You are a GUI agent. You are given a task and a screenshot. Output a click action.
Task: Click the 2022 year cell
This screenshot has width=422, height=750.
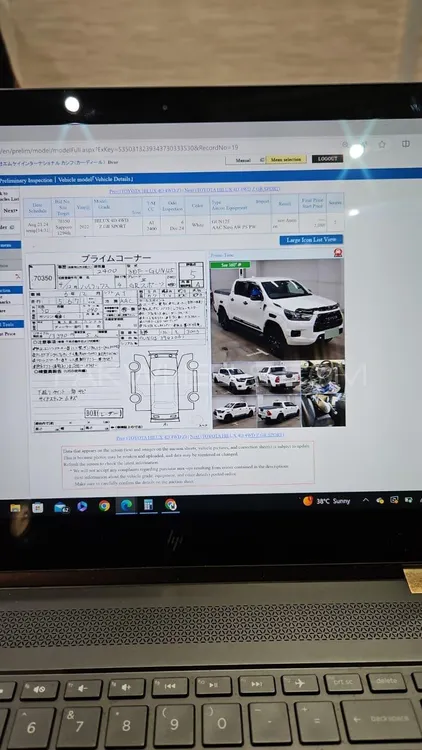point(82,226)
